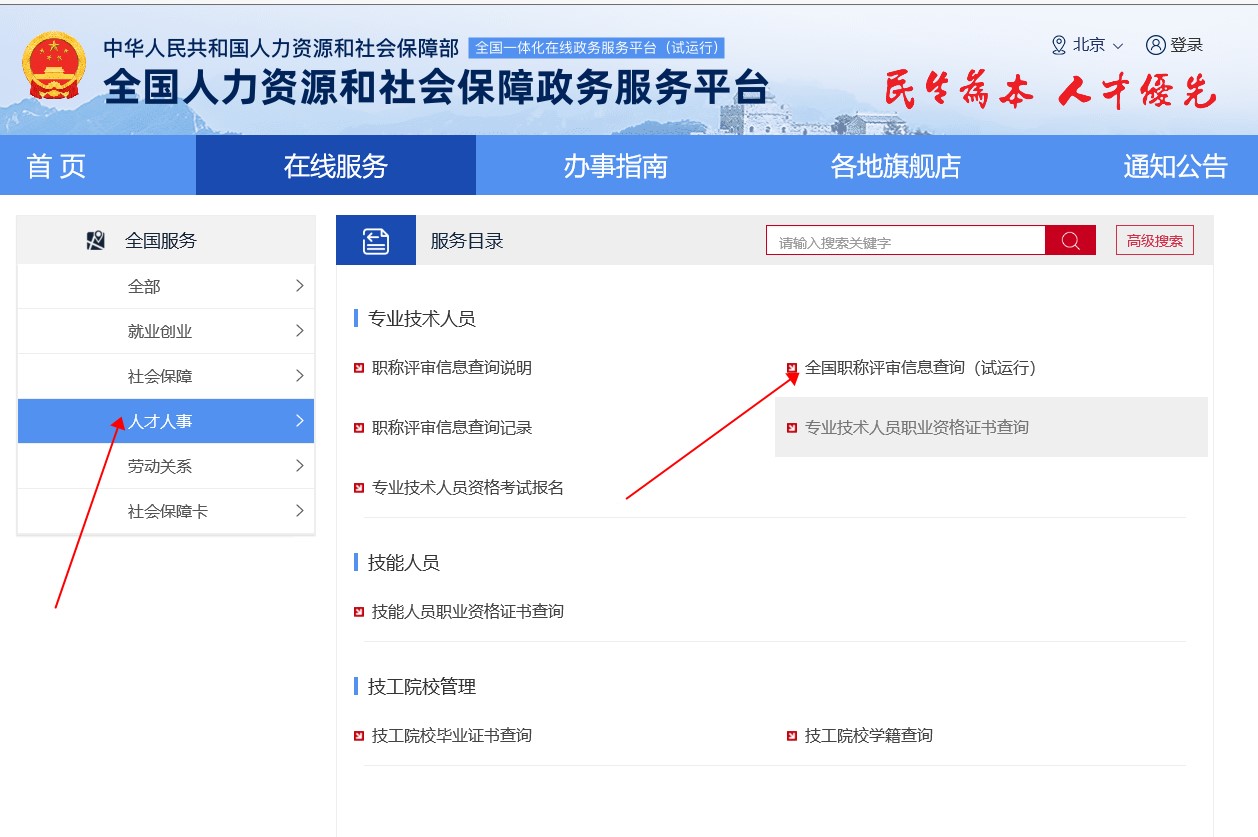Click red arrow bullet before 专业技术人员职业资格证书查询
The height and width of the screenshot is (837, 1258).
[x=792, y=428]
